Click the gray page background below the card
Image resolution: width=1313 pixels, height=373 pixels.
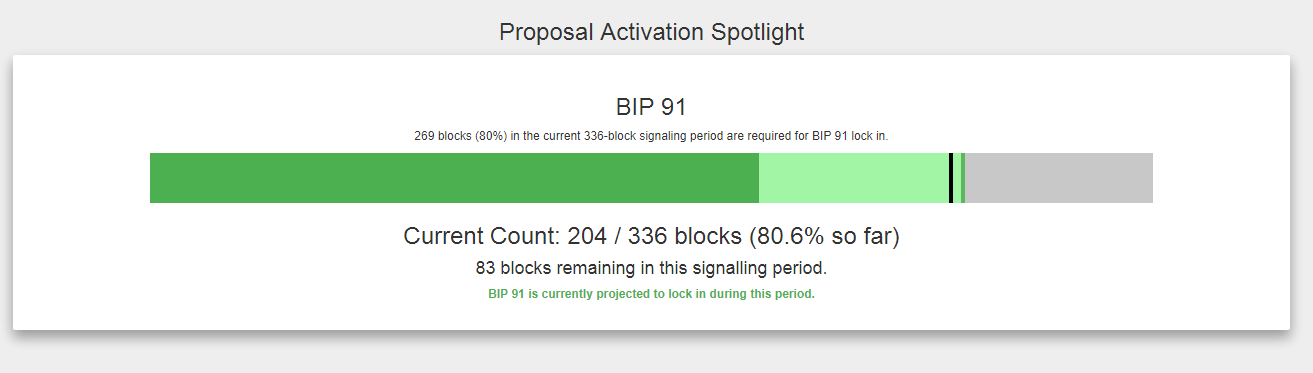tap(650, 355)
